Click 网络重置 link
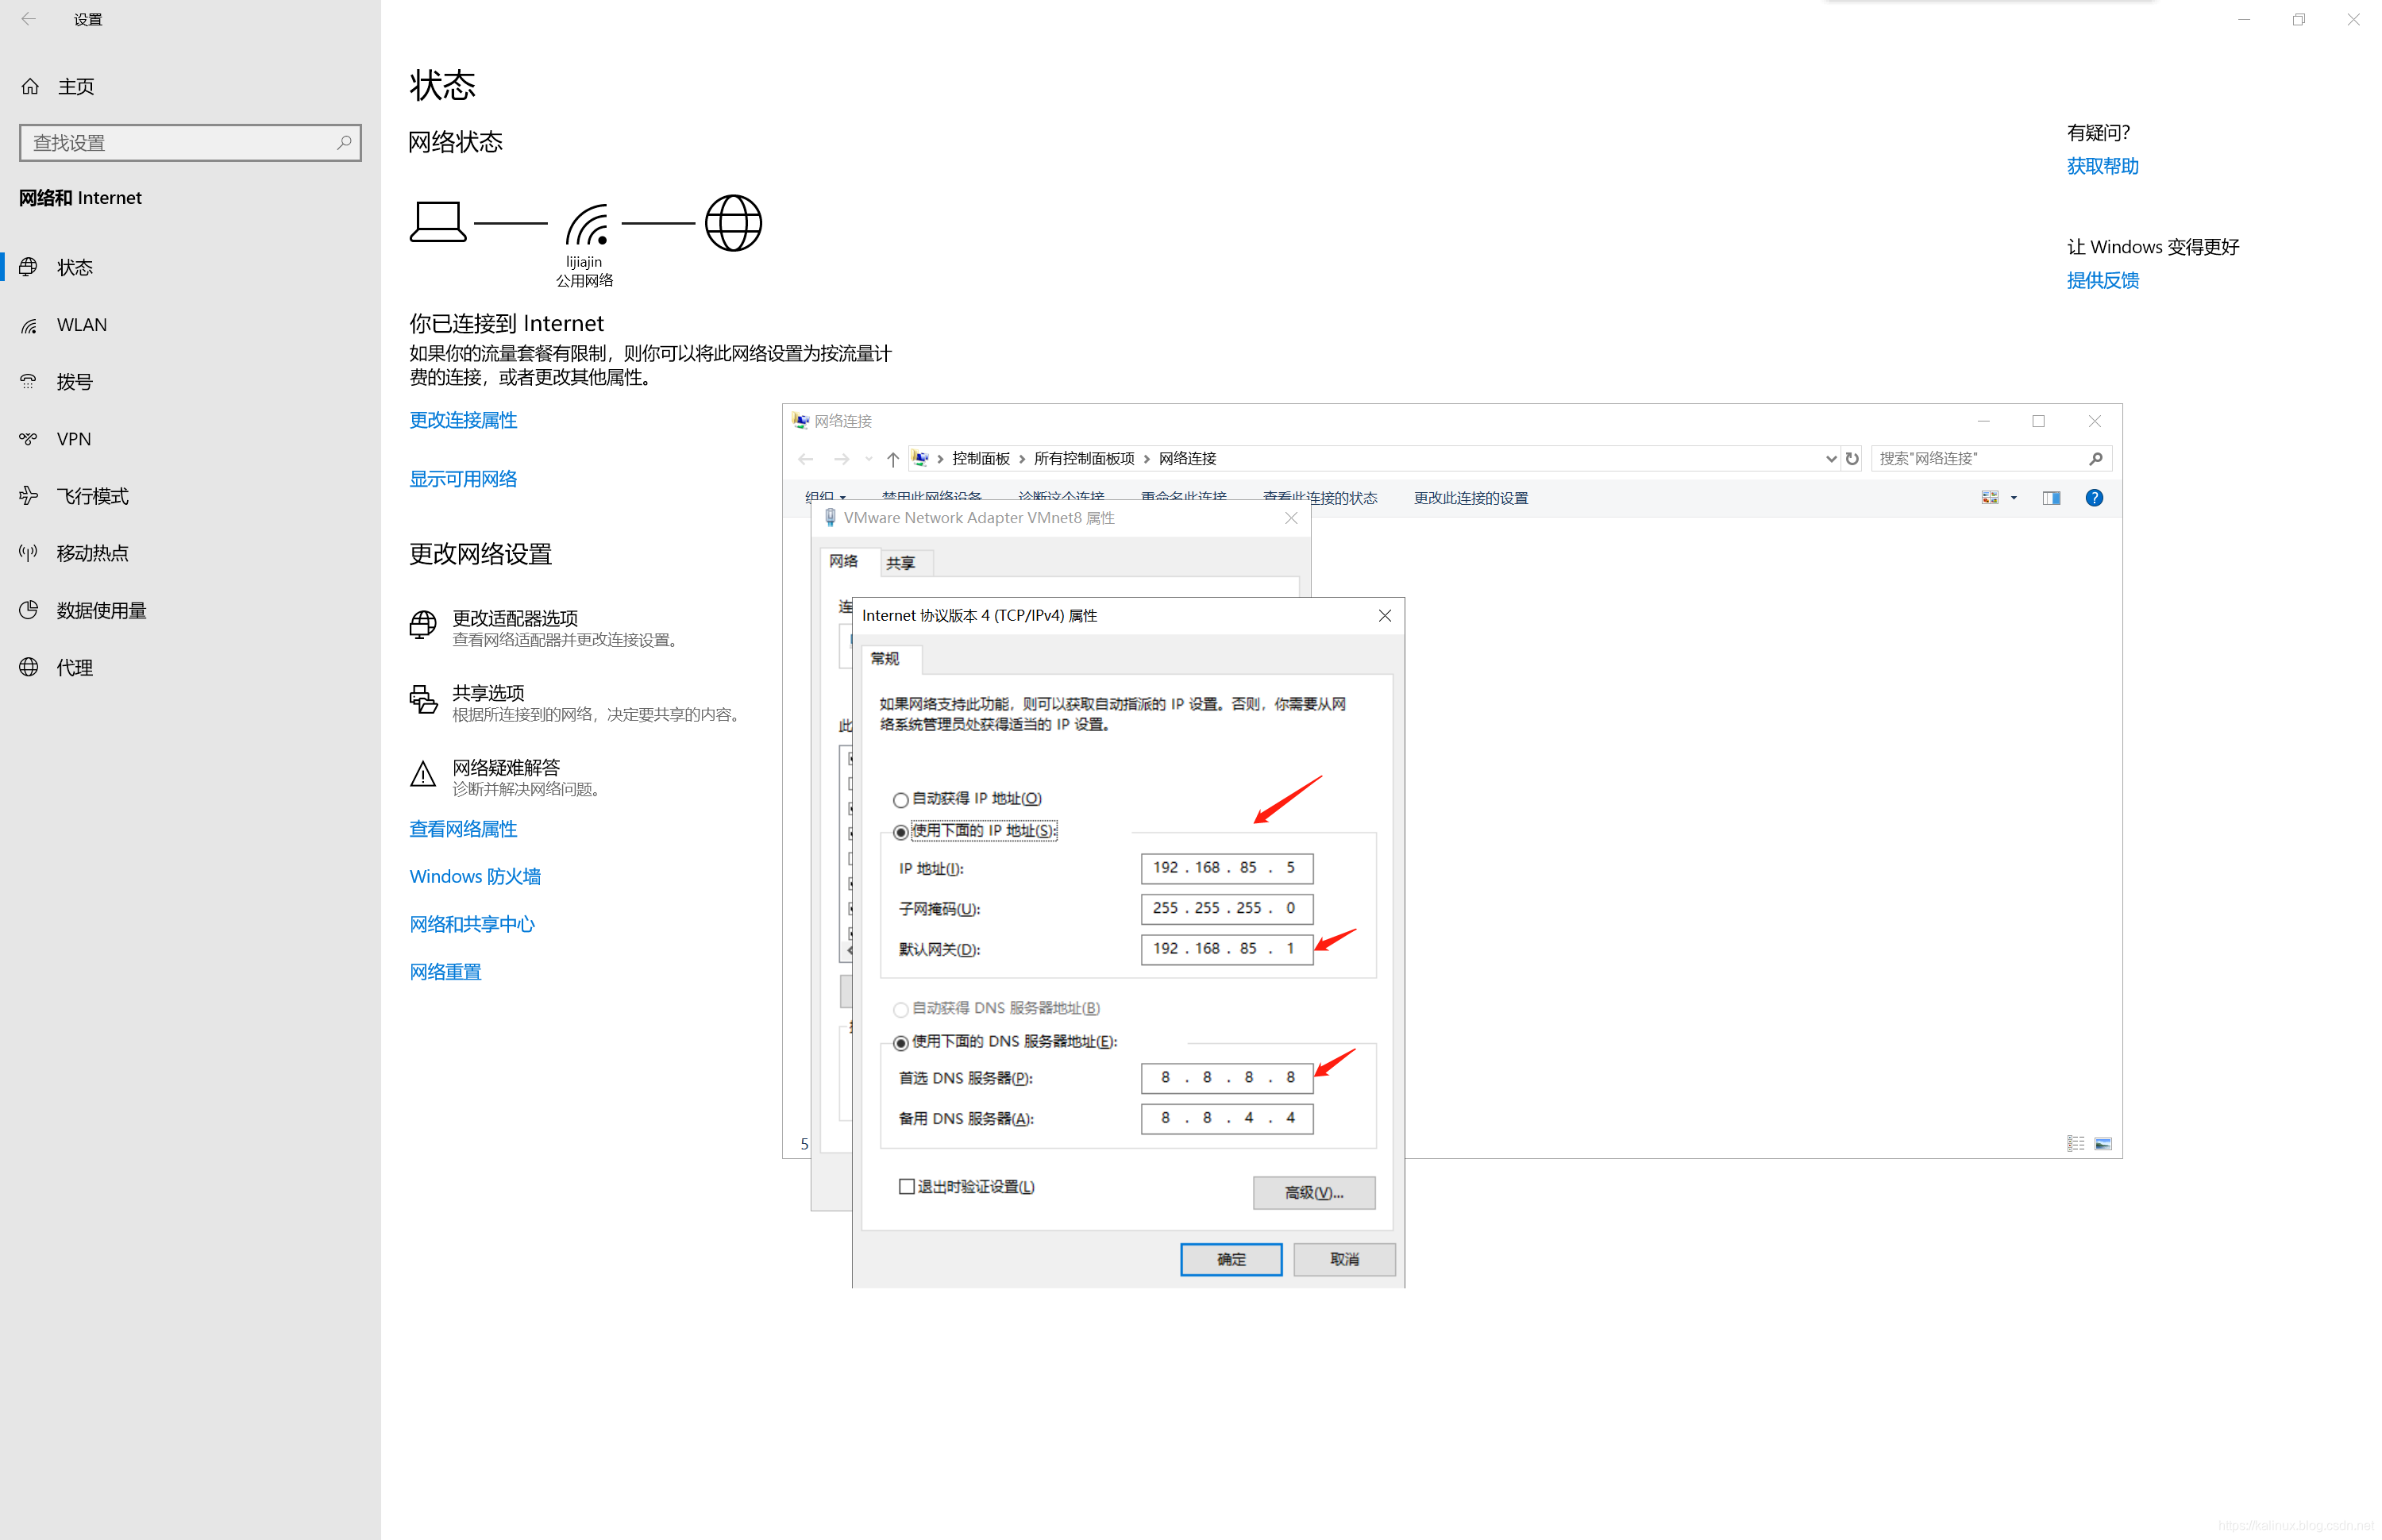 445,973
